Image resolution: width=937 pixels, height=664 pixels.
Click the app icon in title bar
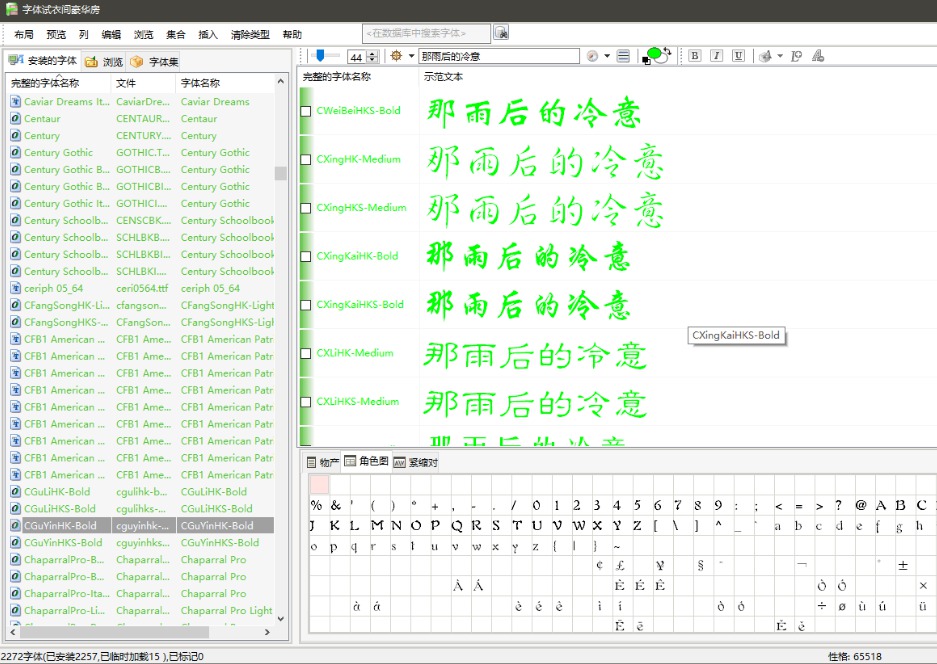tap(11, 9)
